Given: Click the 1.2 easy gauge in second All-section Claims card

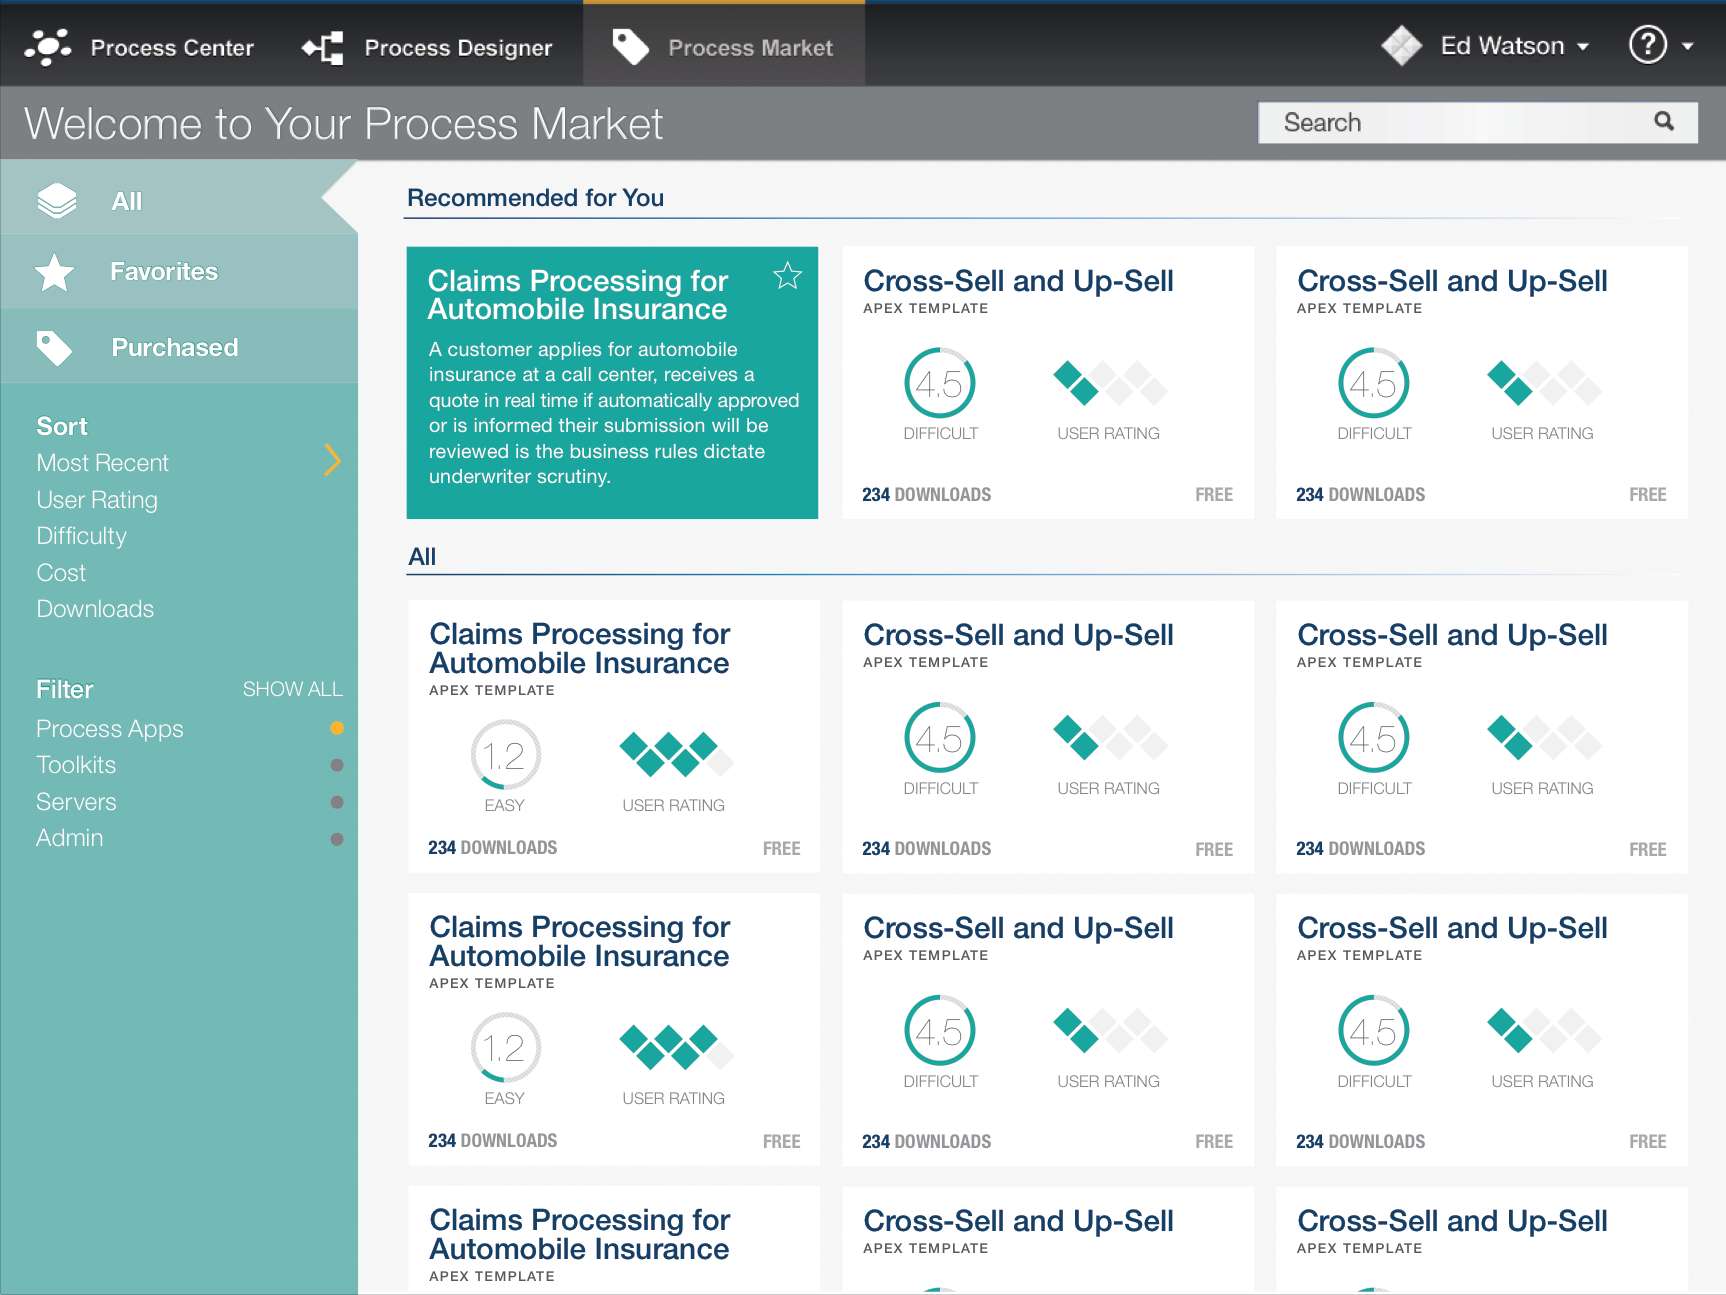Looking at the screenshot, I should point(505,1048).
